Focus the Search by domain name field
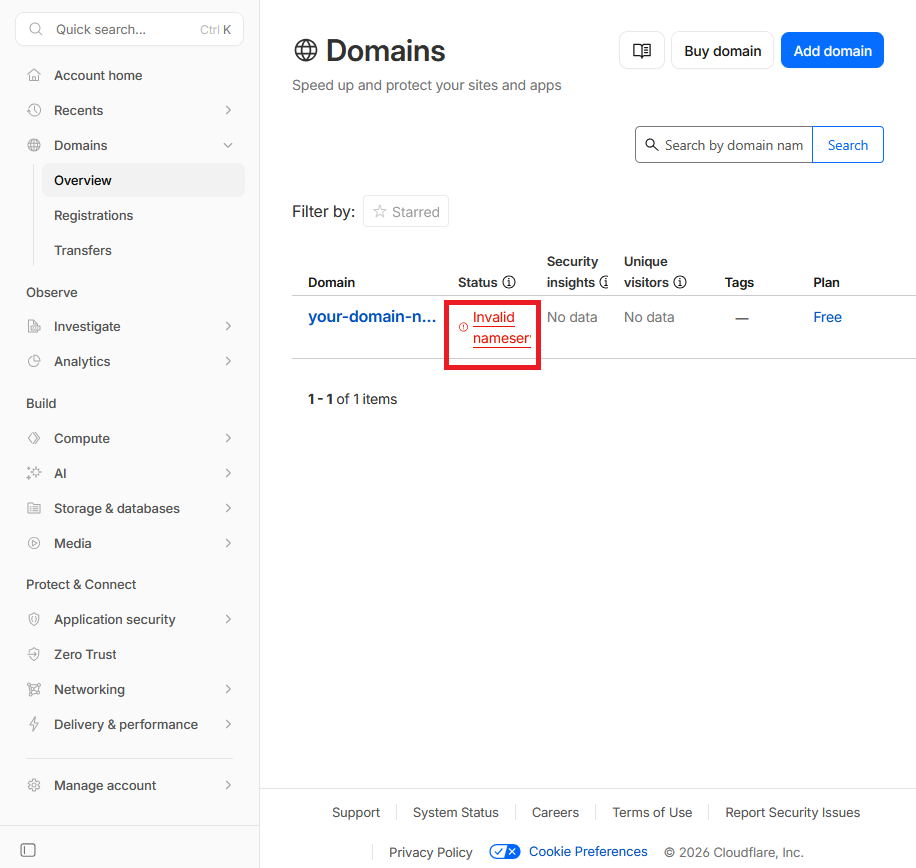Screen dimensions: 916x868 point(724,145)
